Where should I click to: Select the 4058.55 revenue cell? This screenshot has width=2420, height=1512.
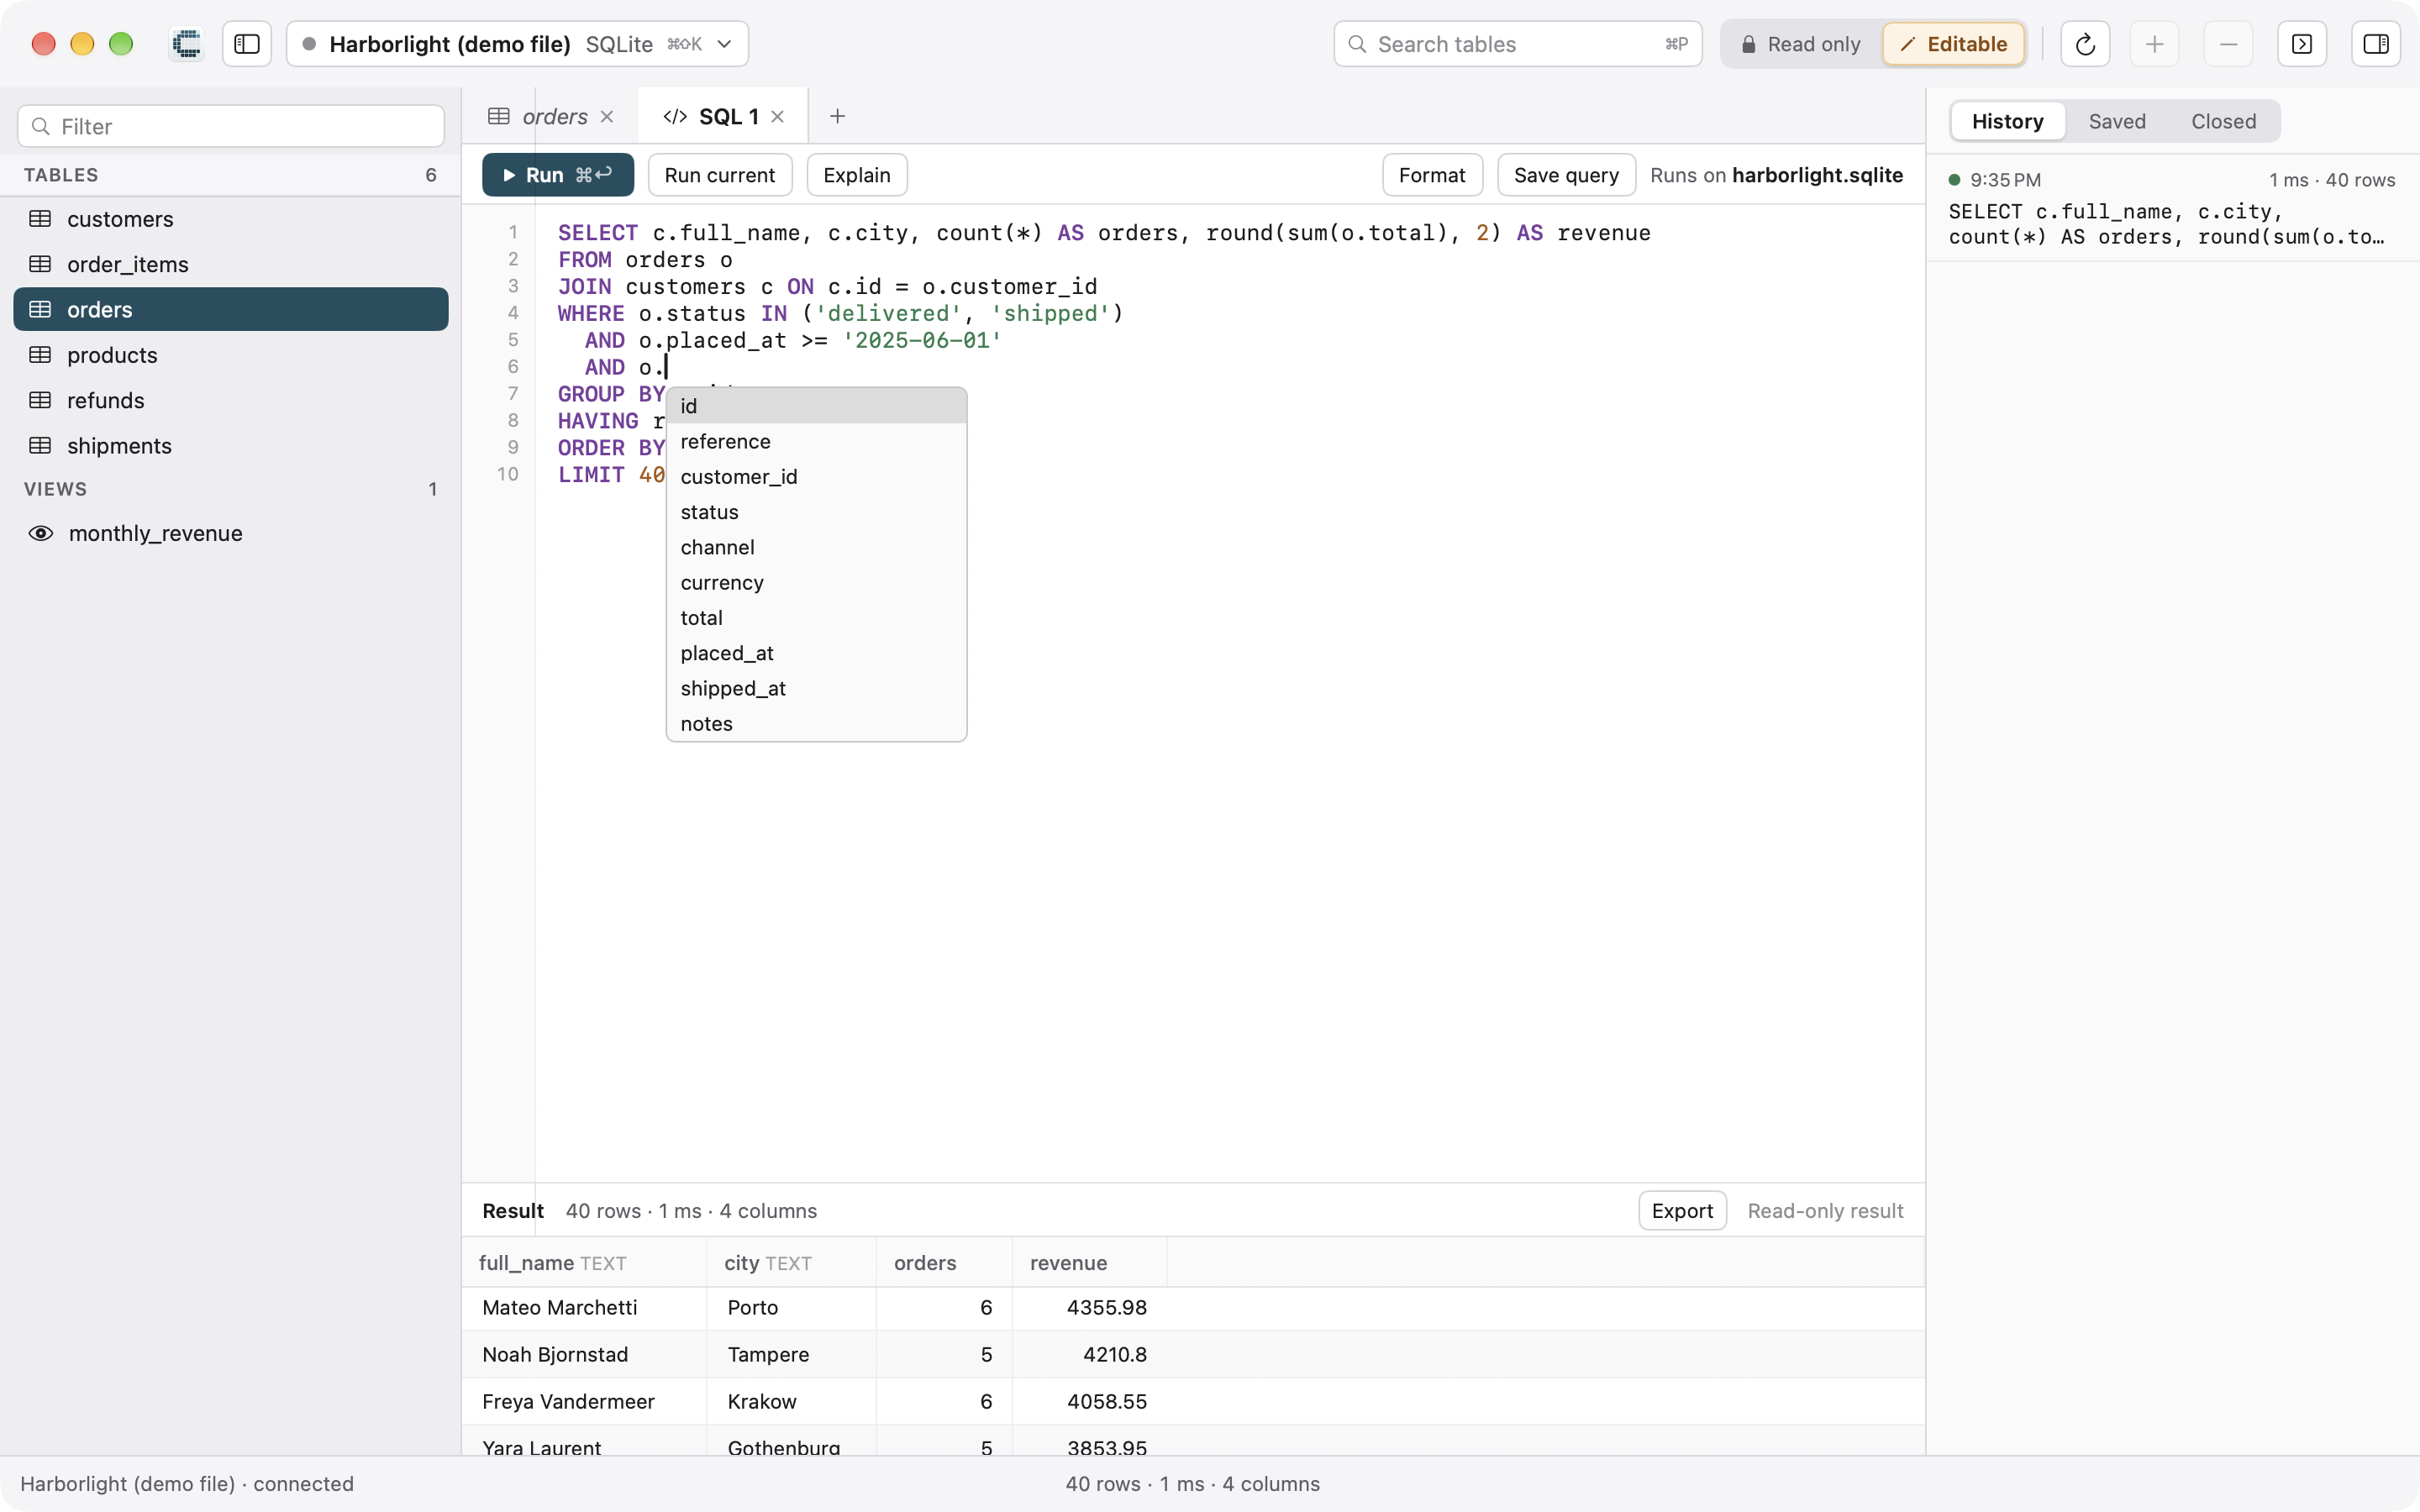coord(1089,1402)
